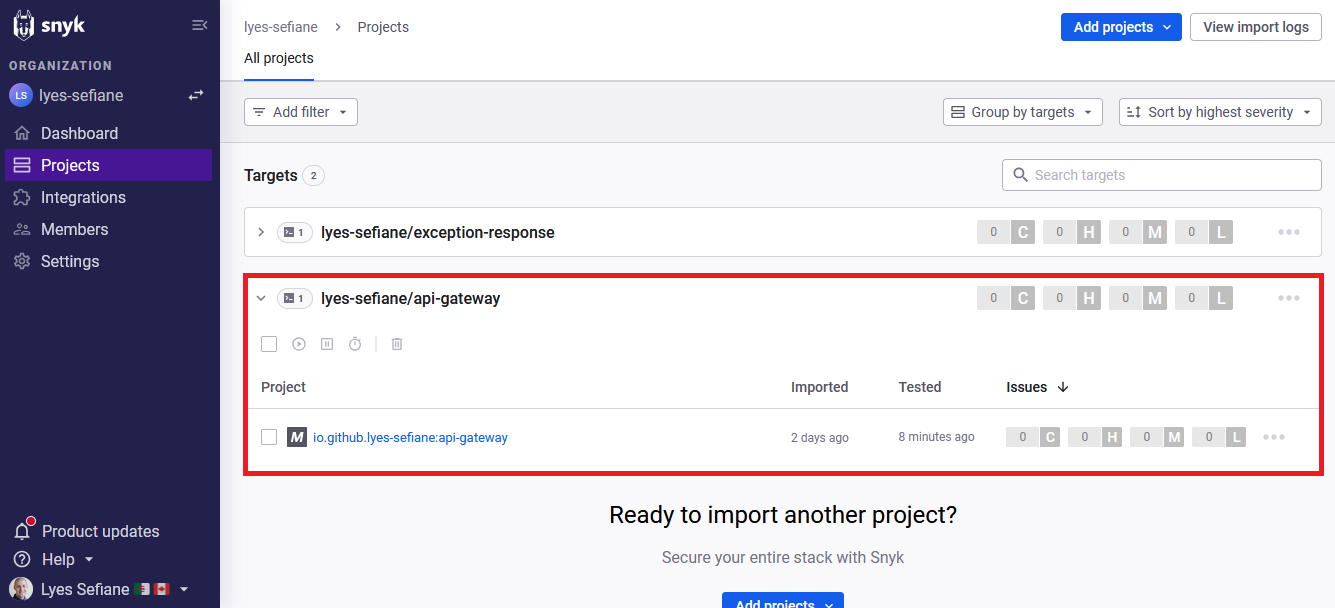Click the '8 minutes ago' tested value
This screenshot has height=608, width=1335.
click(936, 437)
